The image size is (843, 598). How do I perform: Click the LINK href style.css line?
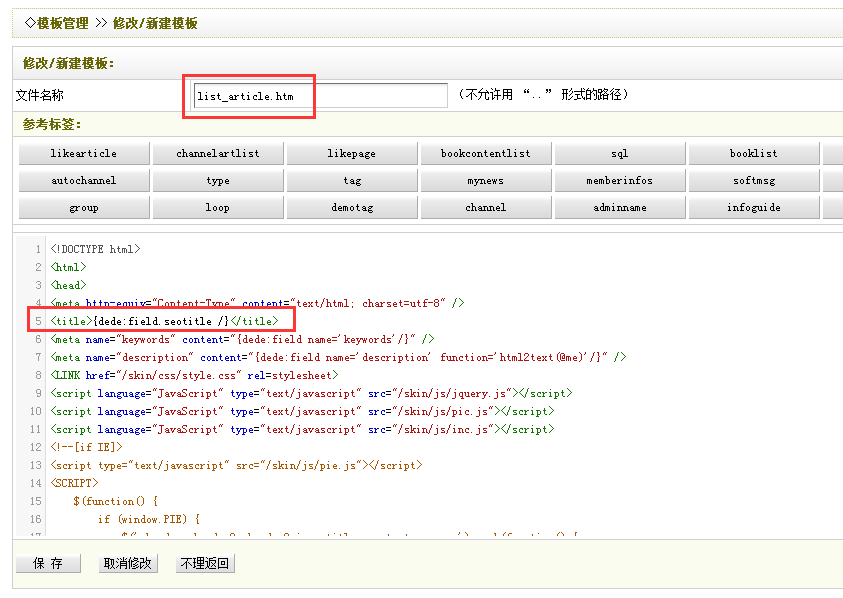(x=195, y=375)
